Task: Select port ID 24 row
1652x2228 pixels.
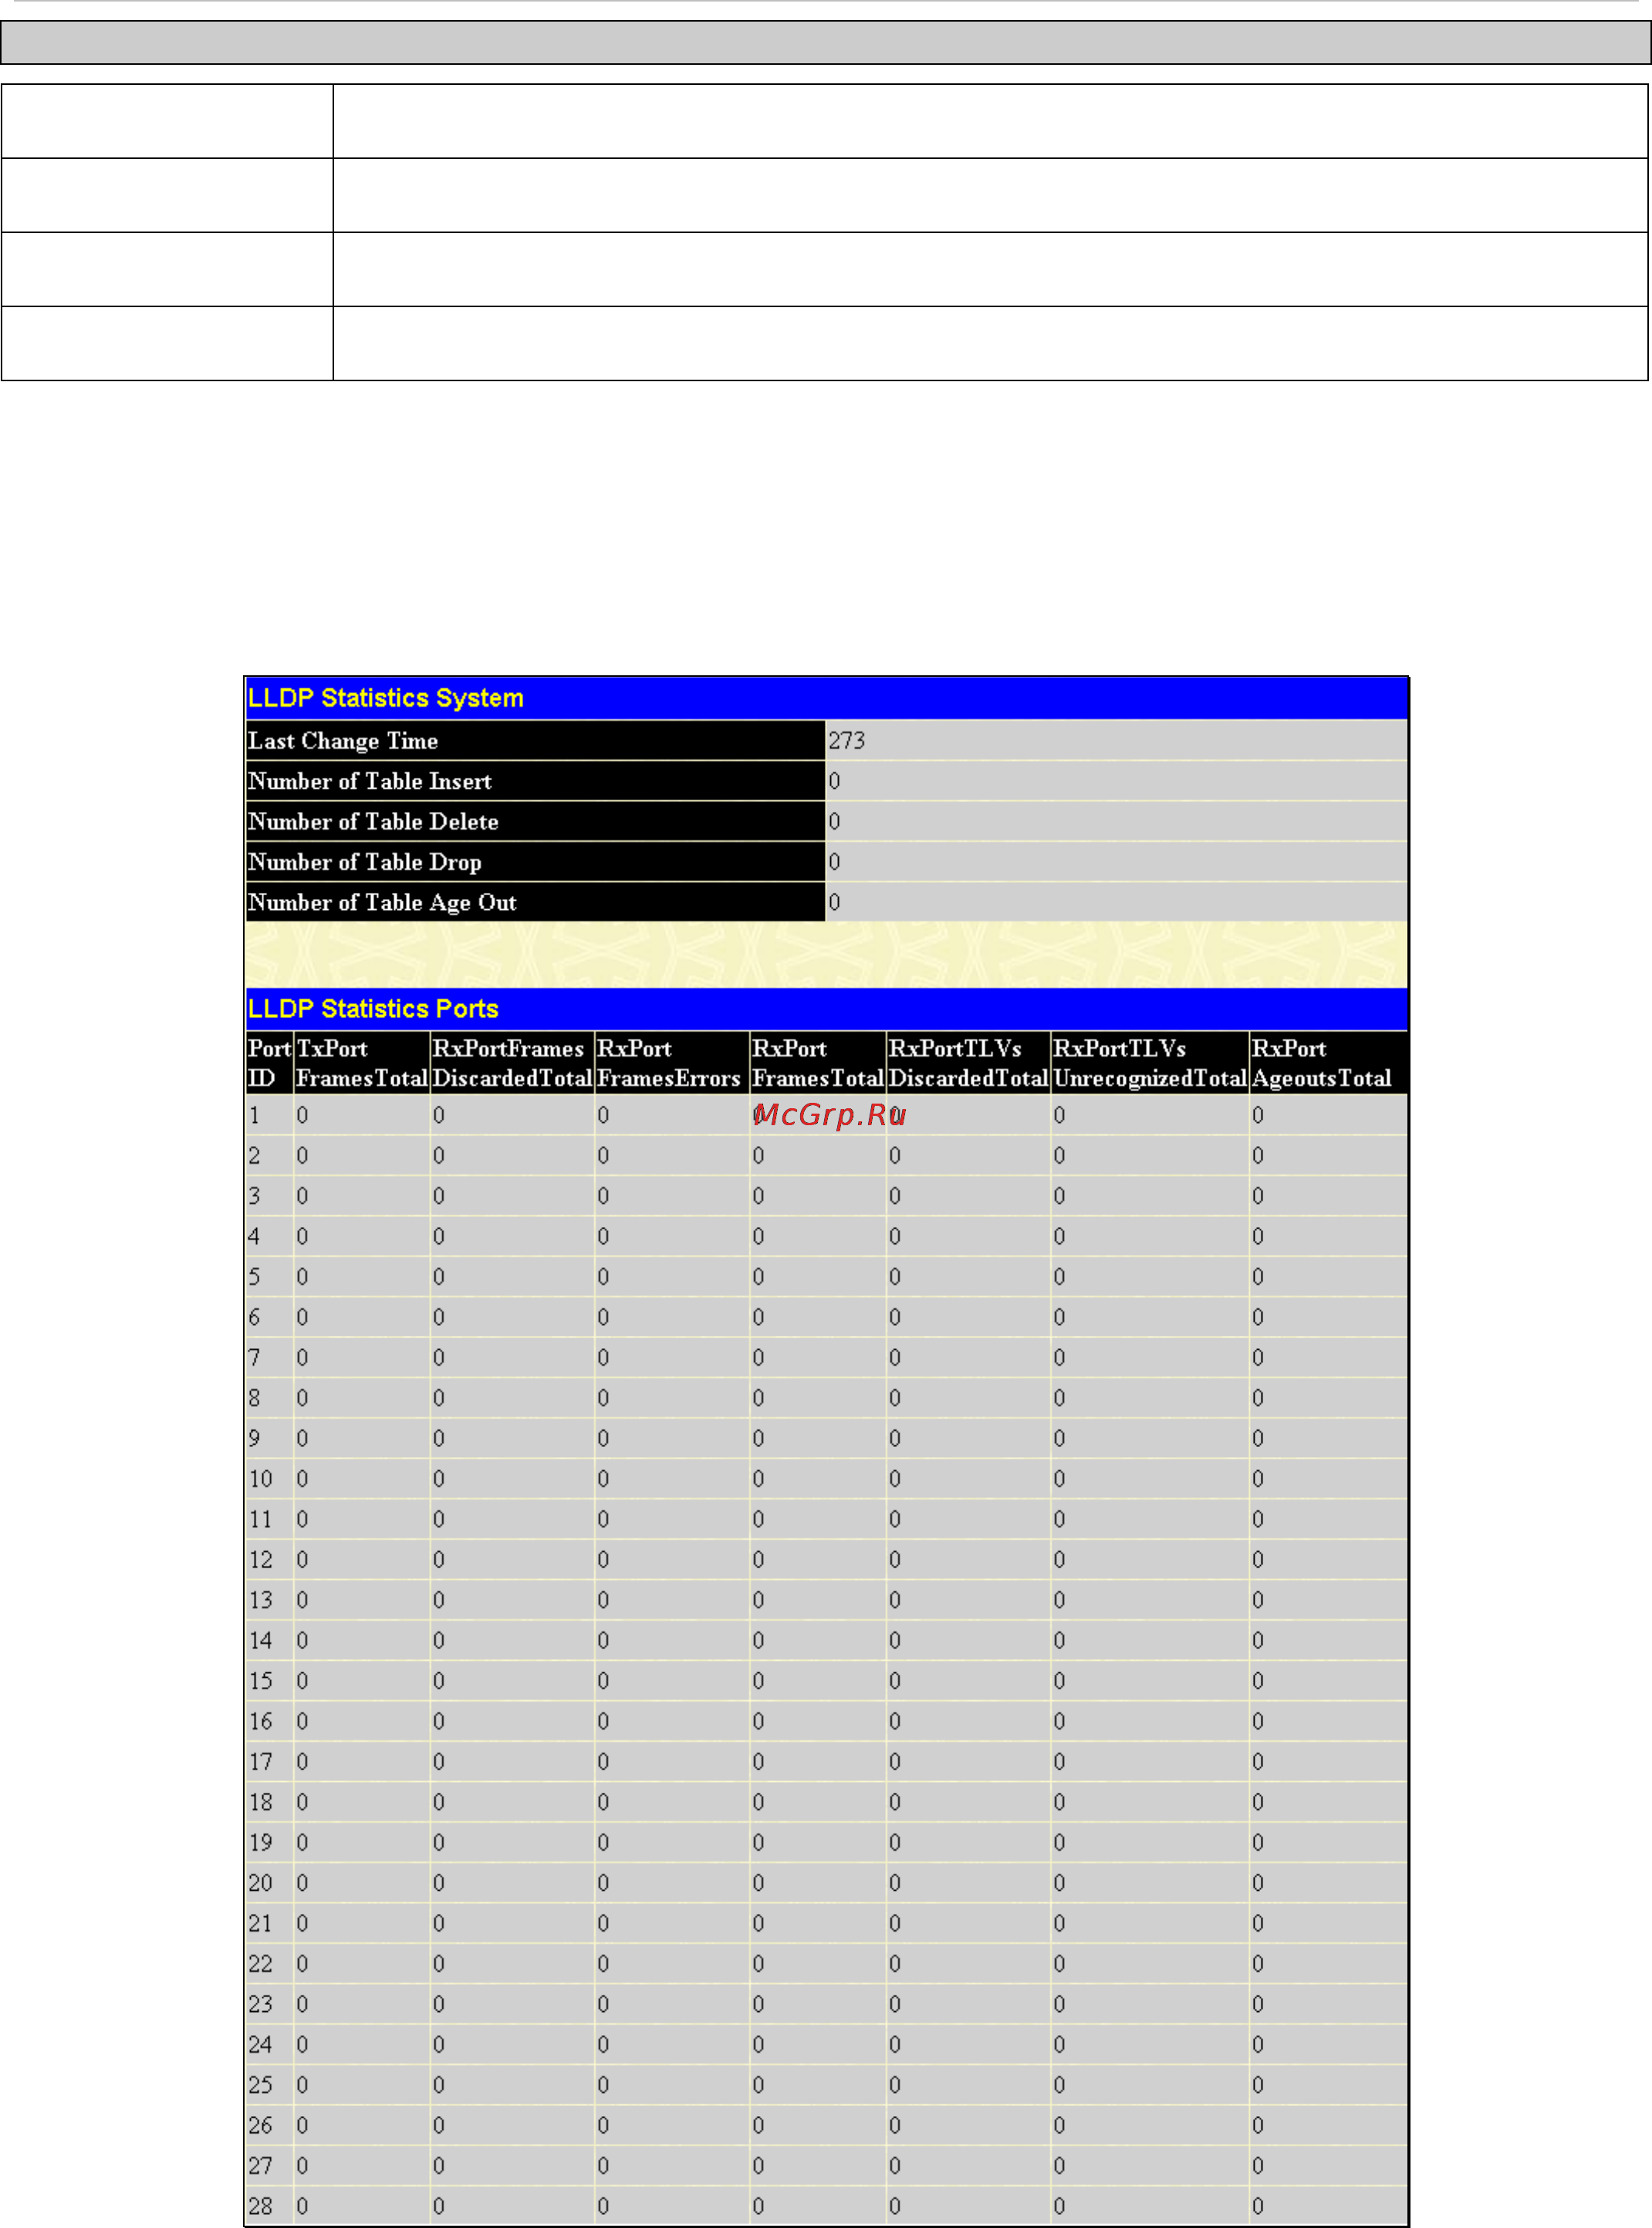Action: pos(826,2045)
